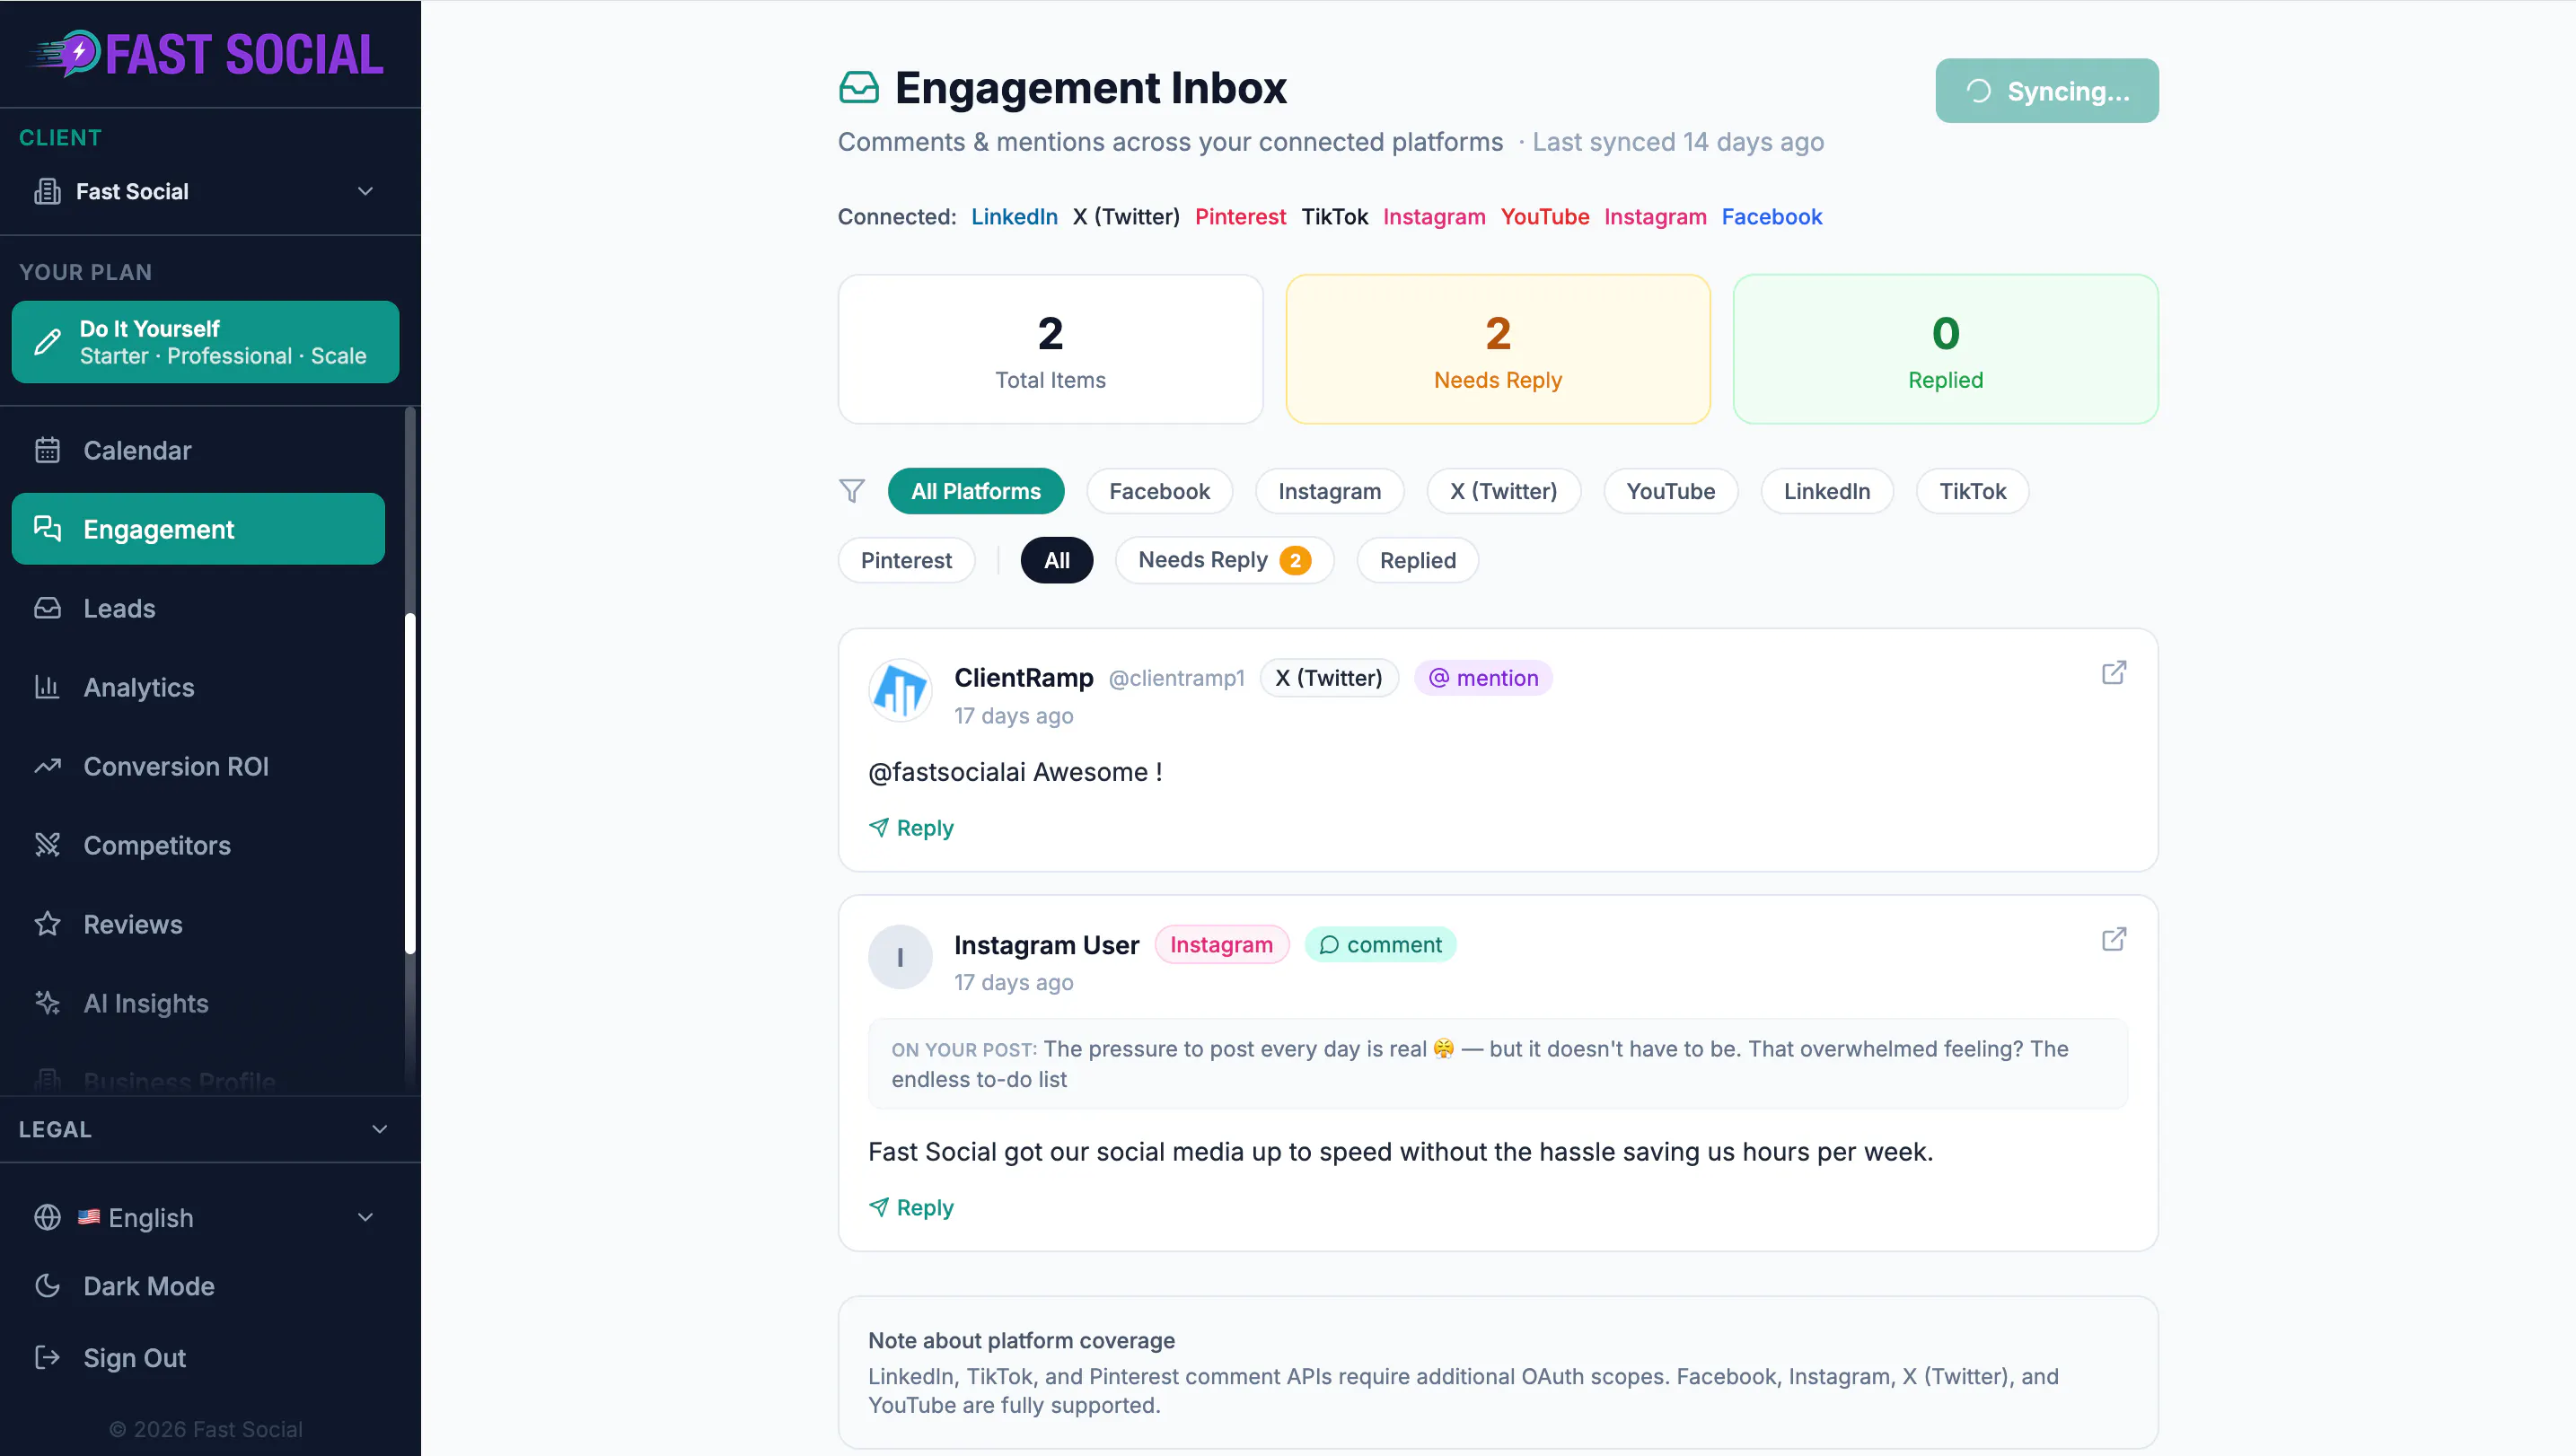Open the English language dropdown
Screen dimensions: 2576x1456
(x=205, y=1217)
